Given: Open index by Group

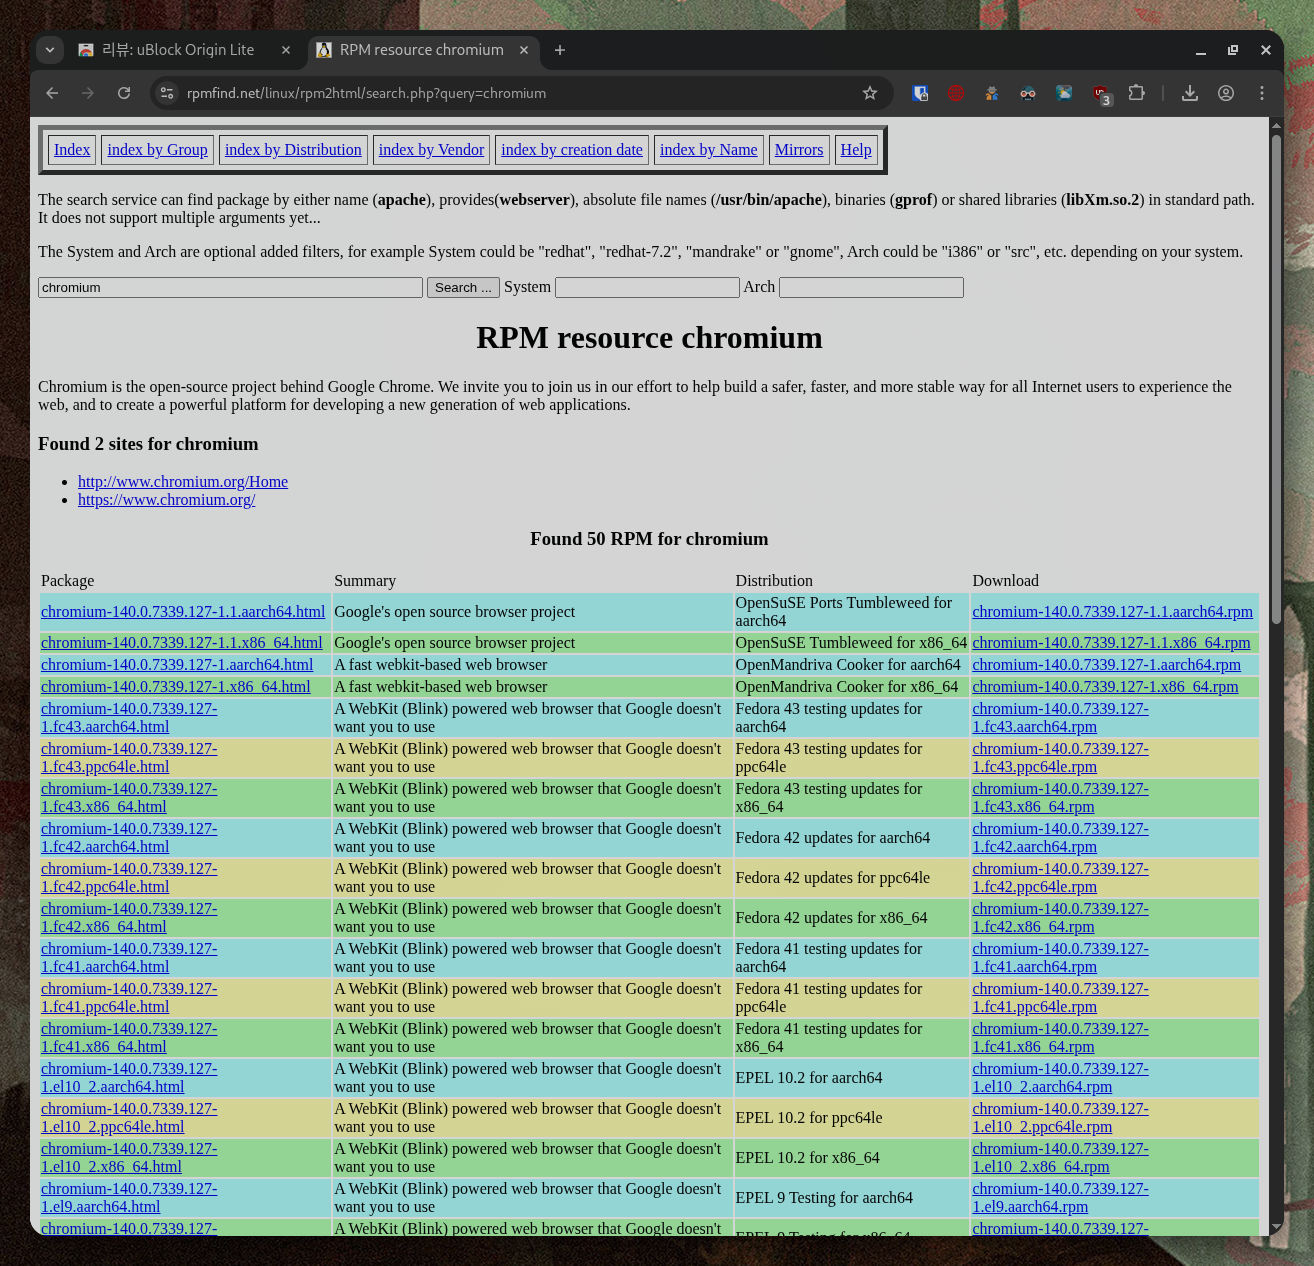Looking at the screenshot, I should pyautogui.click(x=158, y=150).
